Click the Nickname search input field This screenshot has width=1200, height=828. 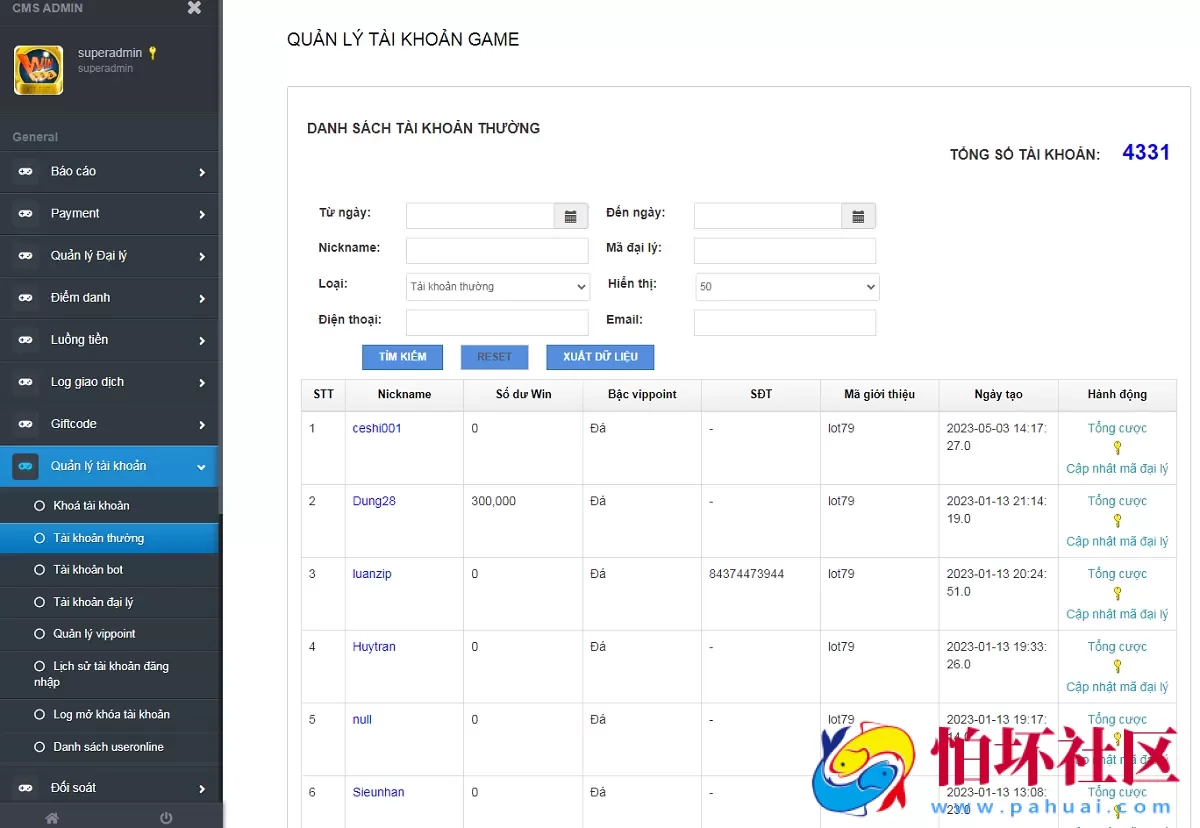(x=495, y=250)
